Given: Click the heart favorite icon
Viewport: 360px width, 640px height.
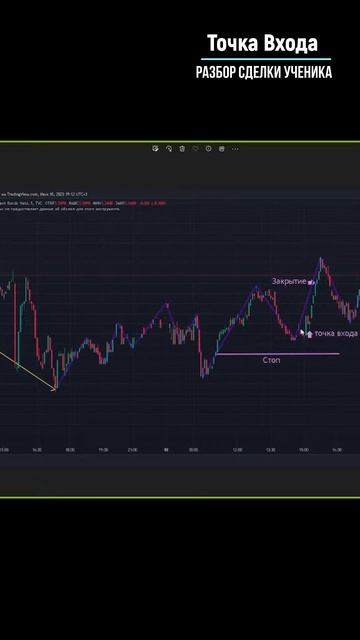Looking at the screenshot, I should tap(195, 149).
